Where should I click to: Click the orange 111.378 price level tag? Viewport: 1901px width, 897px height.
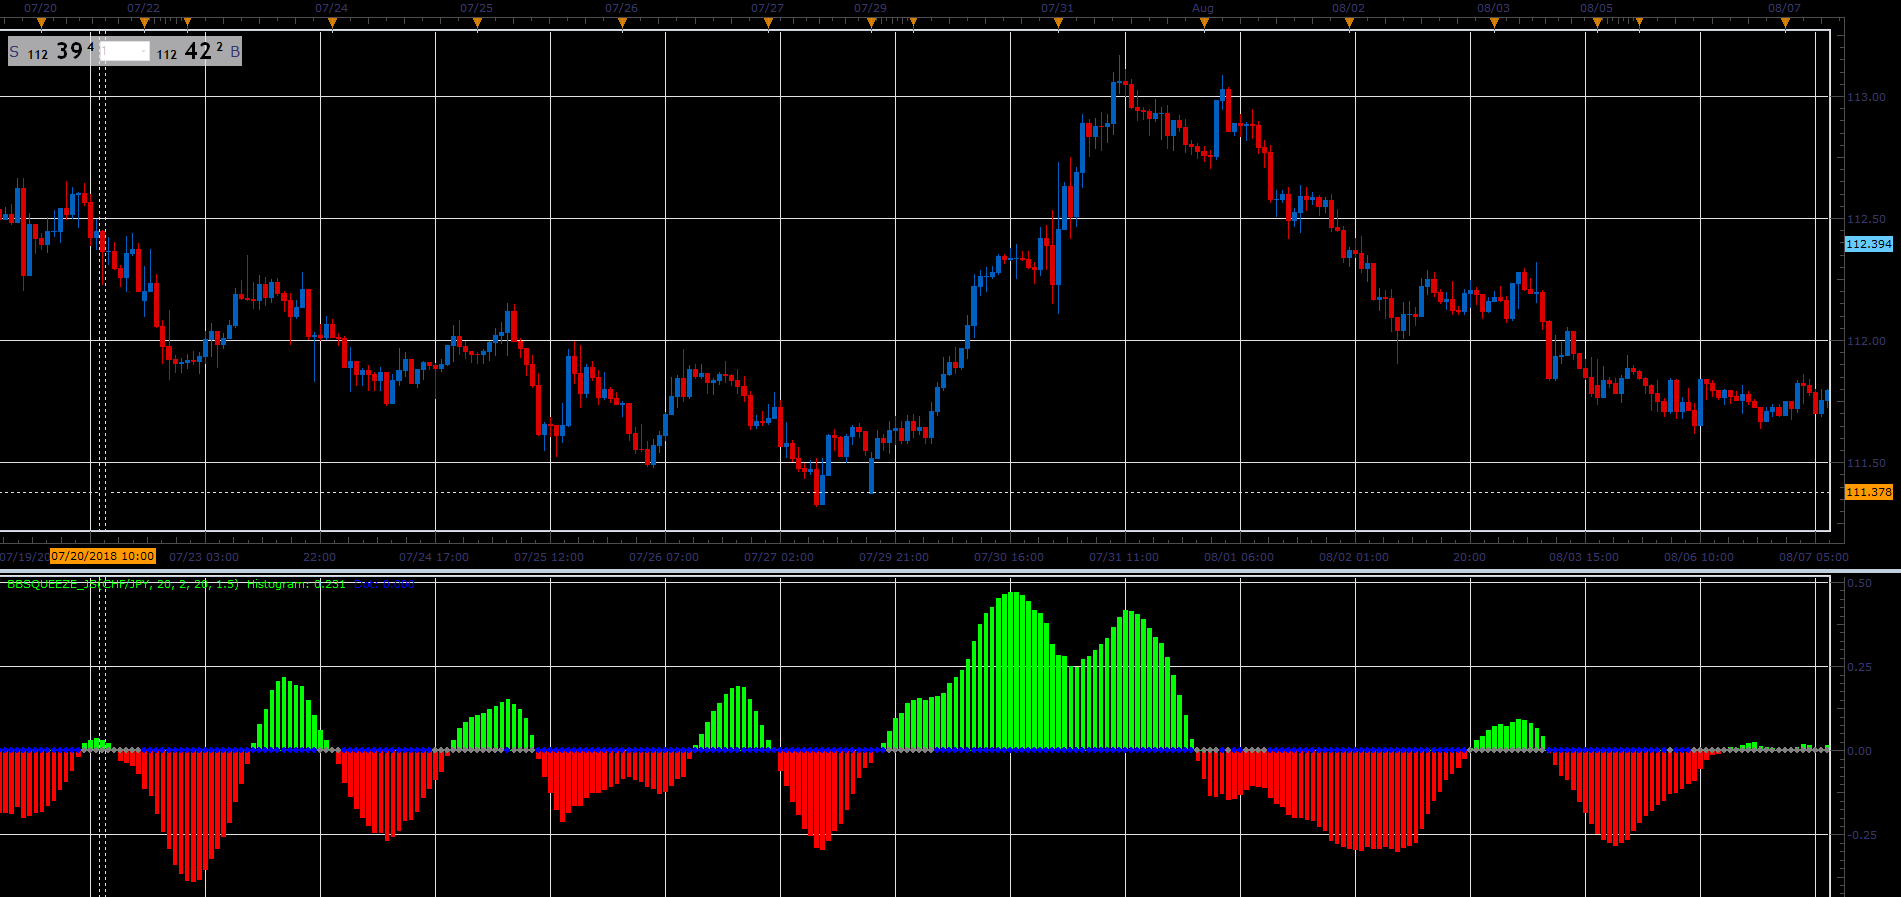click(1868, 492)
